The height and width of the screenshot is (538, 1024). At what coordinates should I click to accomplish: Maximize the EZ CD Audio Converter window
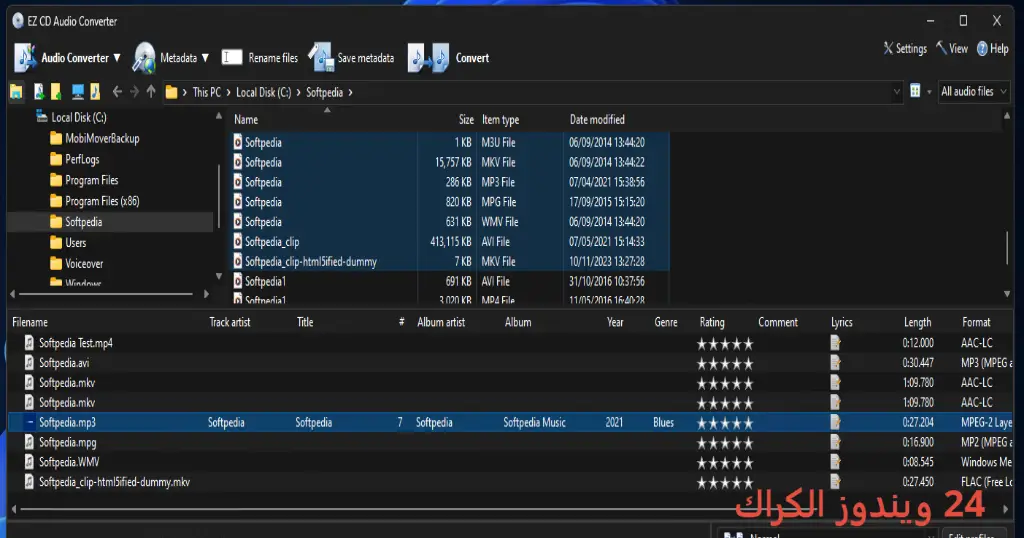coord(963,21)
